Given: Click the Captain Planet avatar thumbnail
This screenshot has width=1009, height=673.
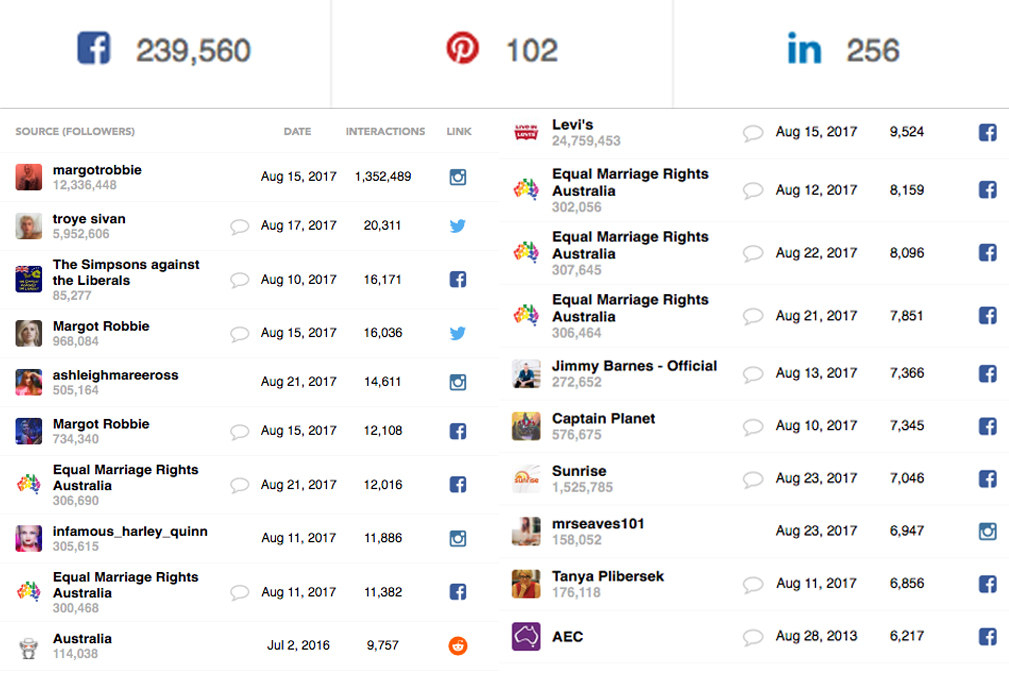Looking at the screenshot, I should pos(526,426).
